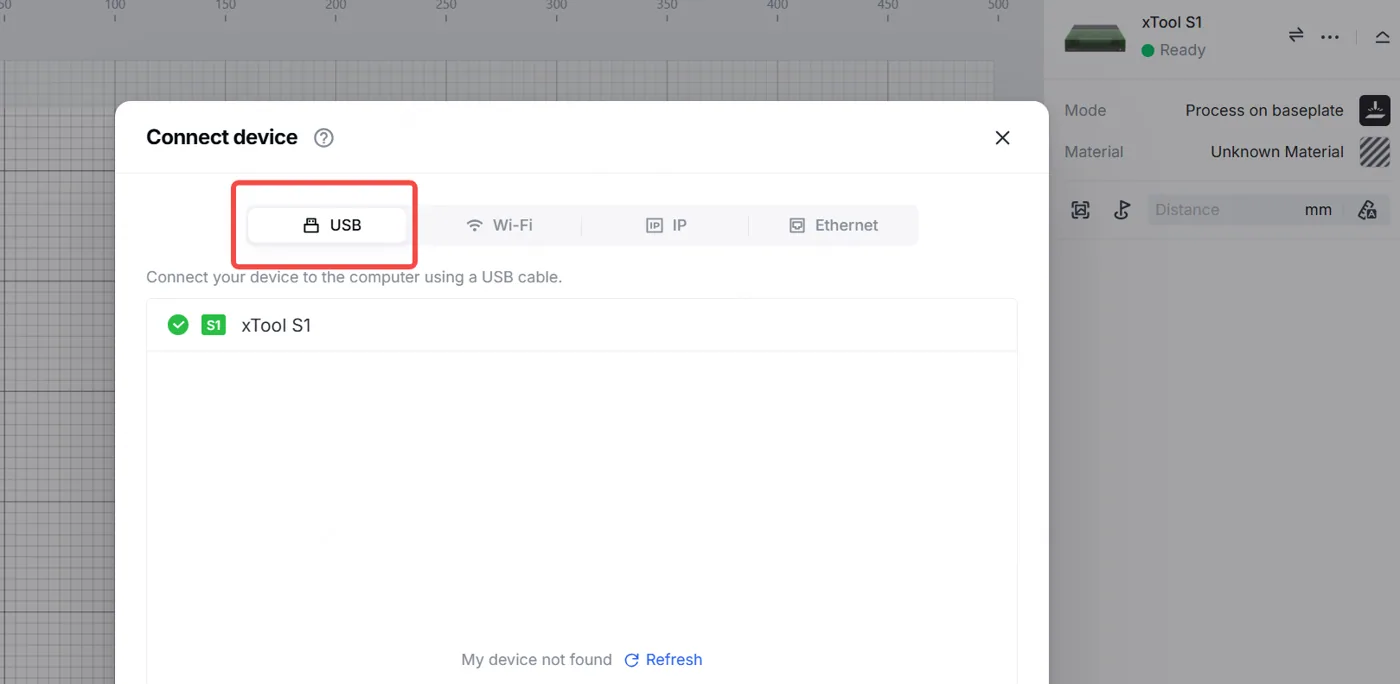Click the distance measuring tool icon
The image size is (1400, 684).
click(1367, 210)
